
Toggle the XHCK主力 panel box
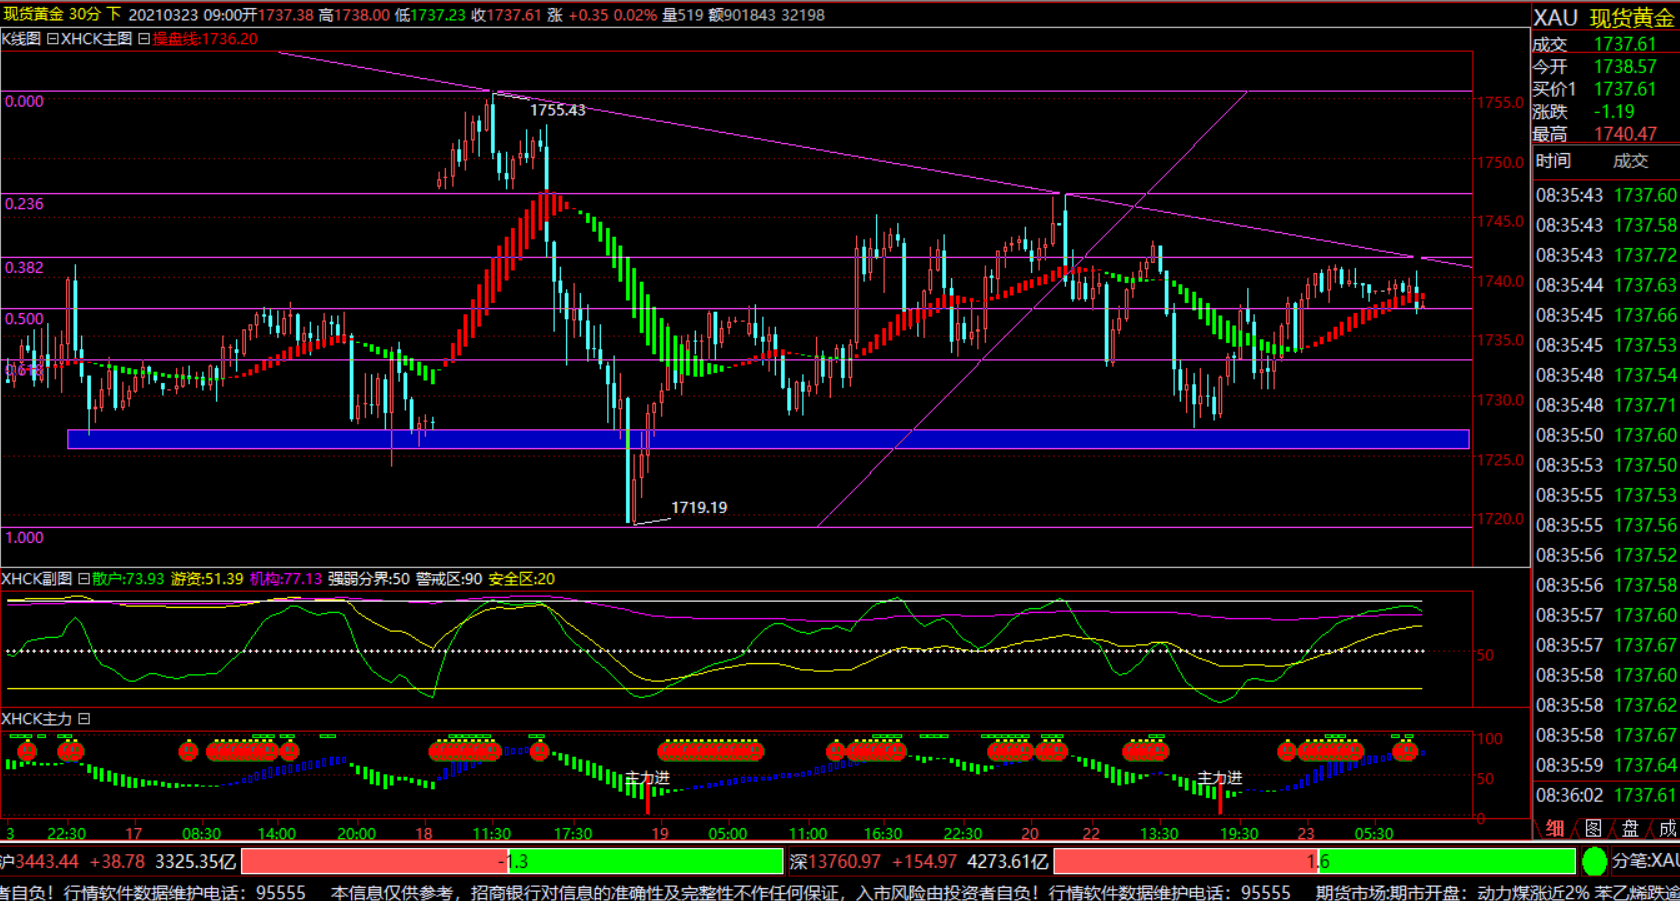(84, 719)
